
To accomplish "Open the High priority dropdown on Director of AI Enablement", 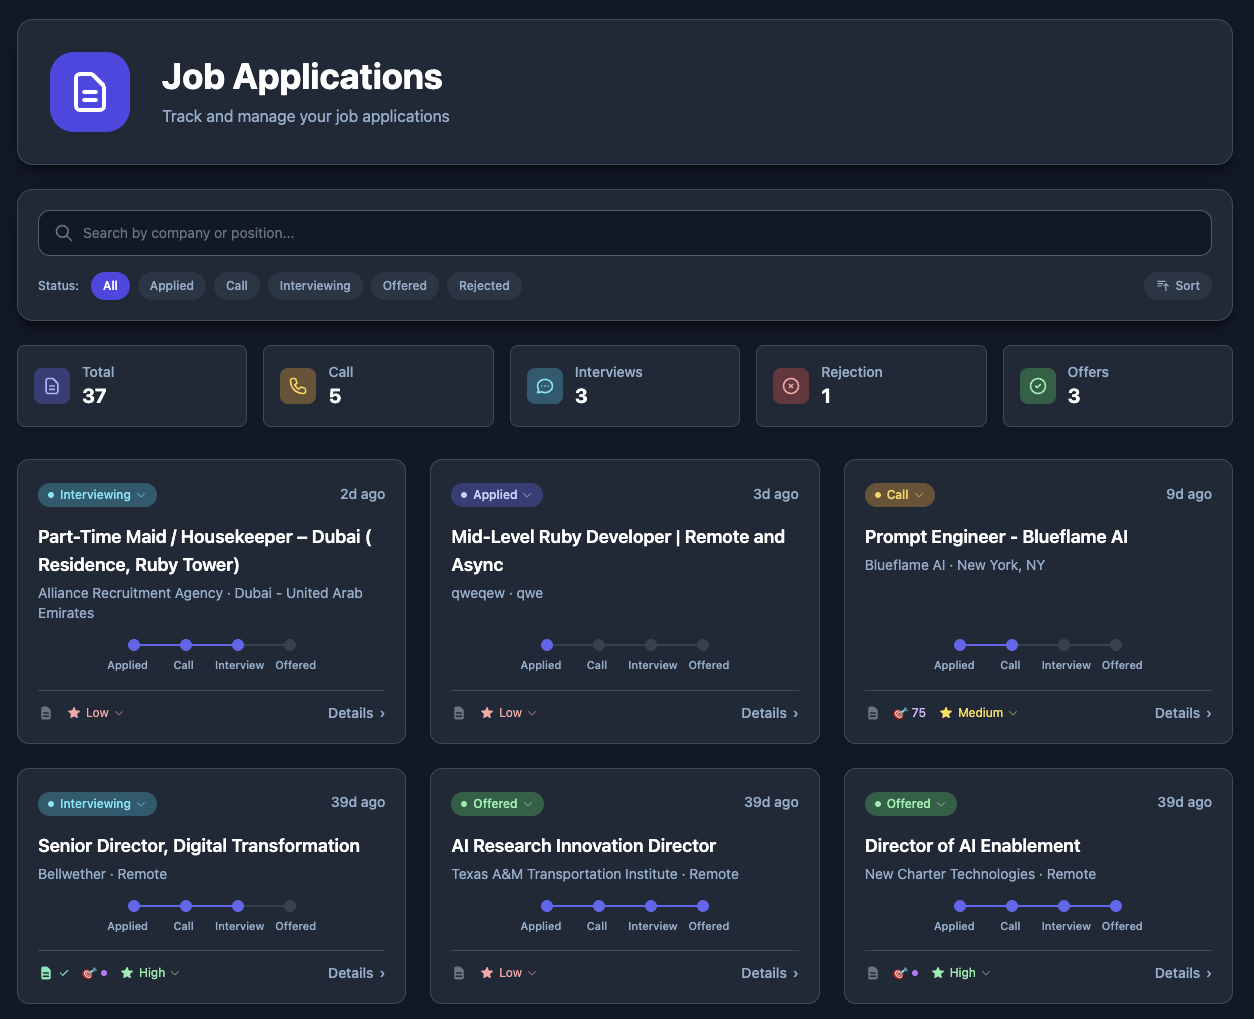I will pos(960,972).
